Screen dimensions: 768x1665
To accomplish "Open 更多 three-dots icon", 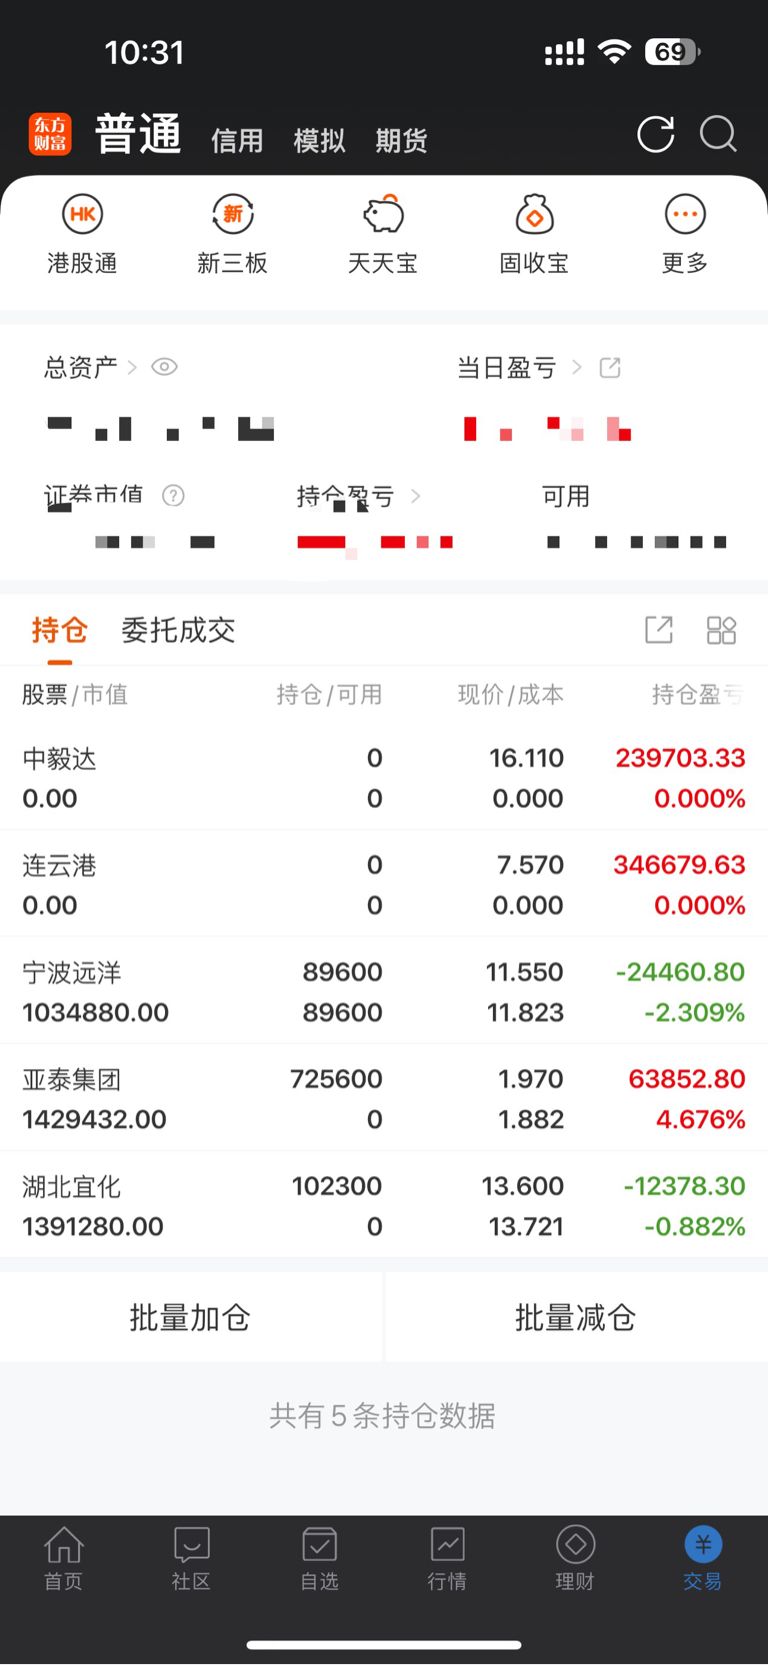I will click(685, 214).
